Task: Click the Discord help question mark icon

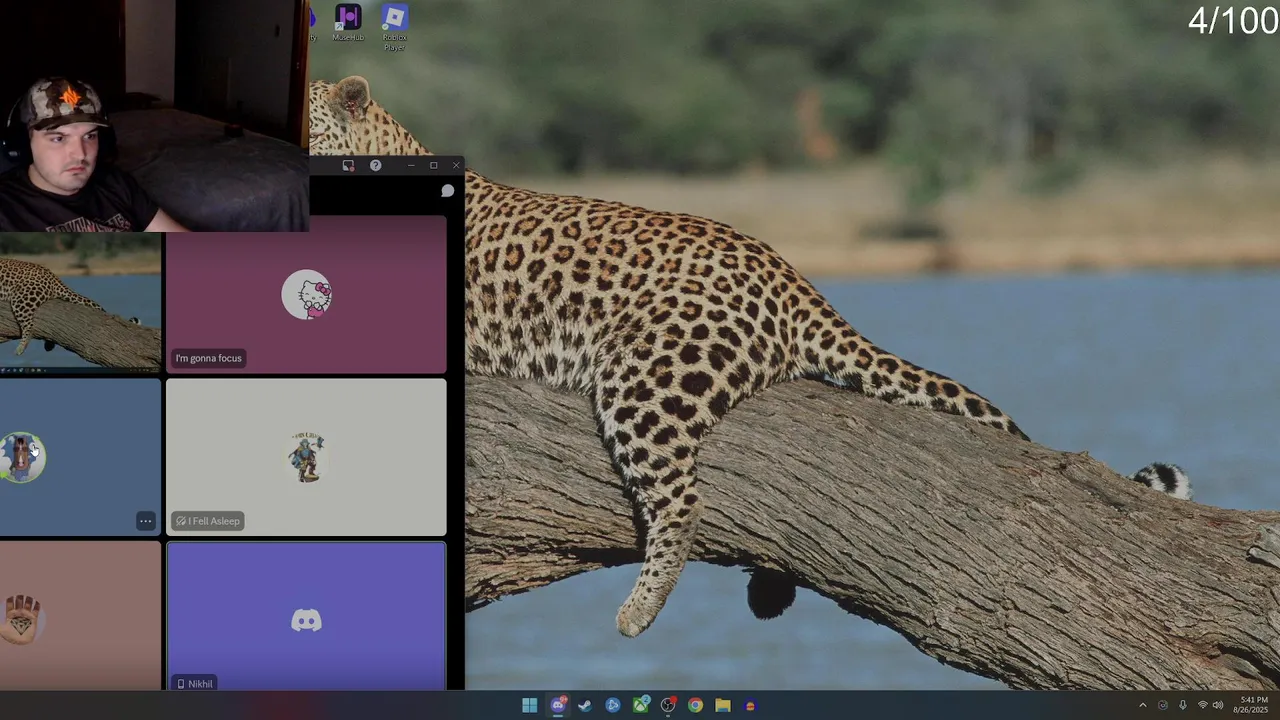Action: pyautogui.click(x=375, y=165)
